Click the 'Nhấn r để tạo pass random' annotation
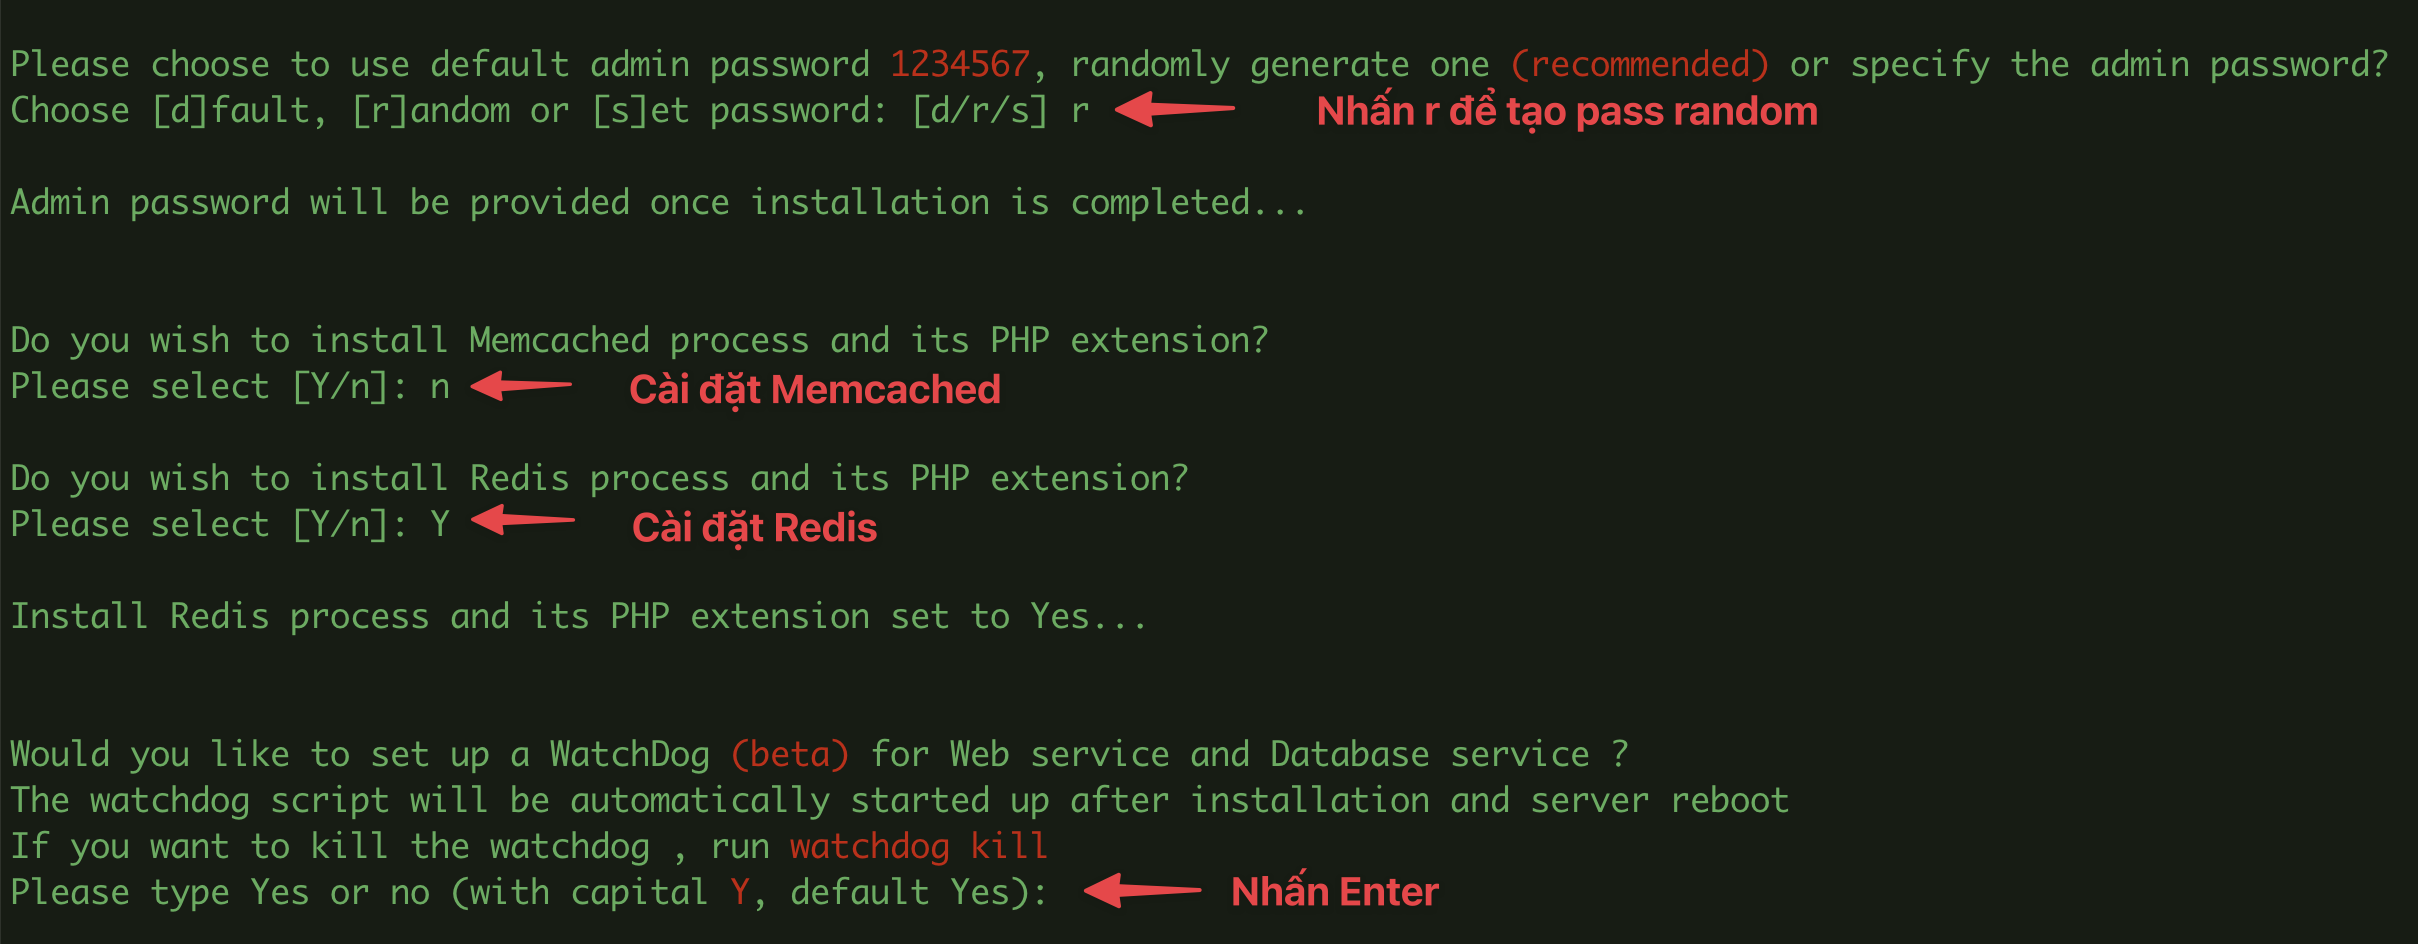Image resolution: width=2418 pixels, height=944 pixels. 1567,112
